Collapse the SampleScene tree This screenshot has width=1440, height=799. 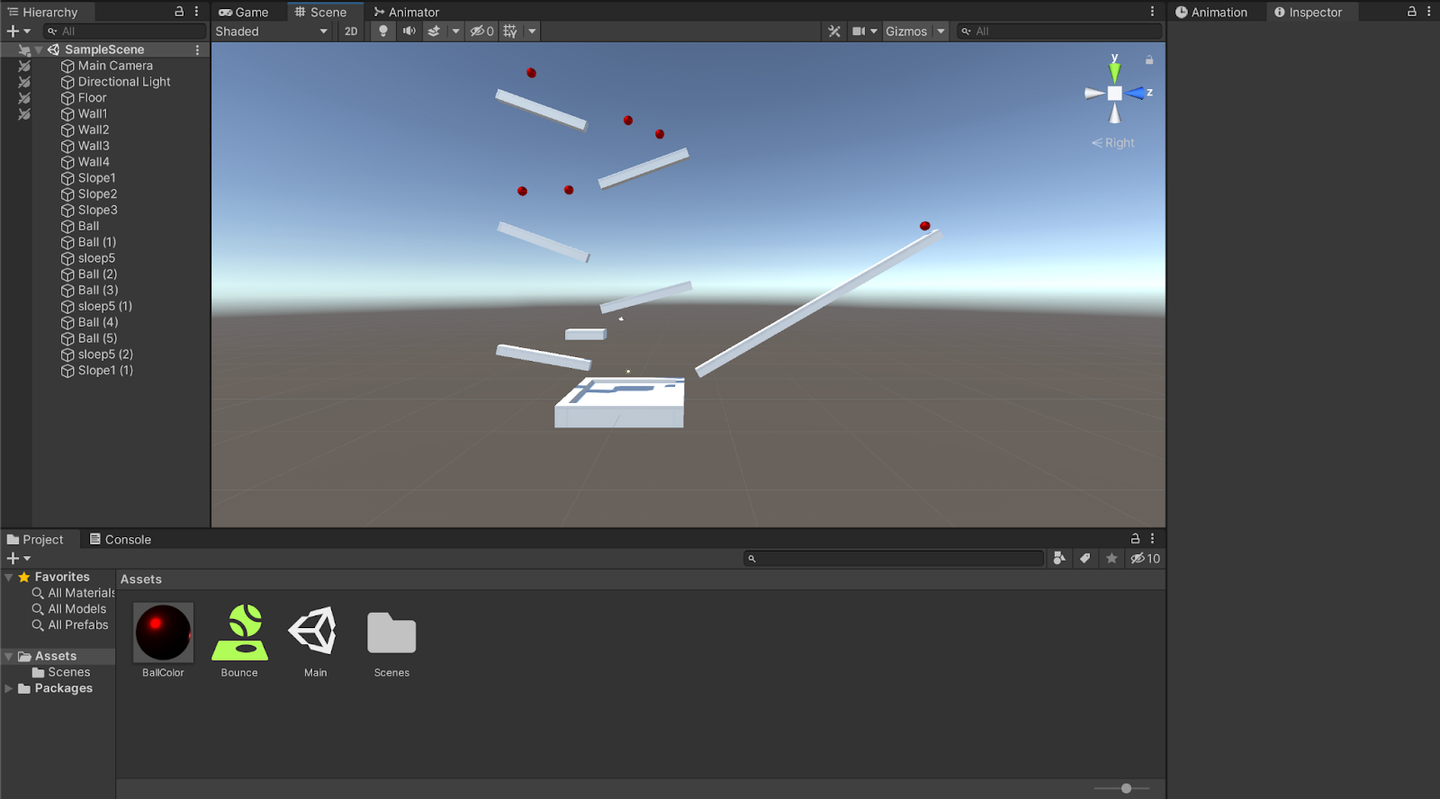tap(39, 50)
